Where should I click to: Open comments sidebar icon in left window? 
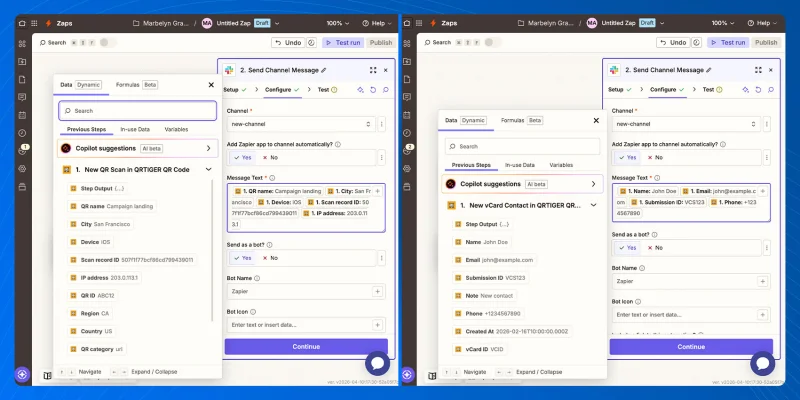[x=22, y=97]
